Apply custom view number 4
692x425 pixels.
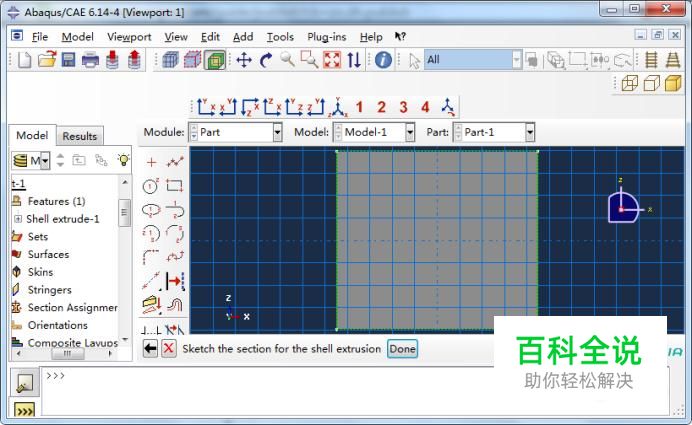[425, 107]
